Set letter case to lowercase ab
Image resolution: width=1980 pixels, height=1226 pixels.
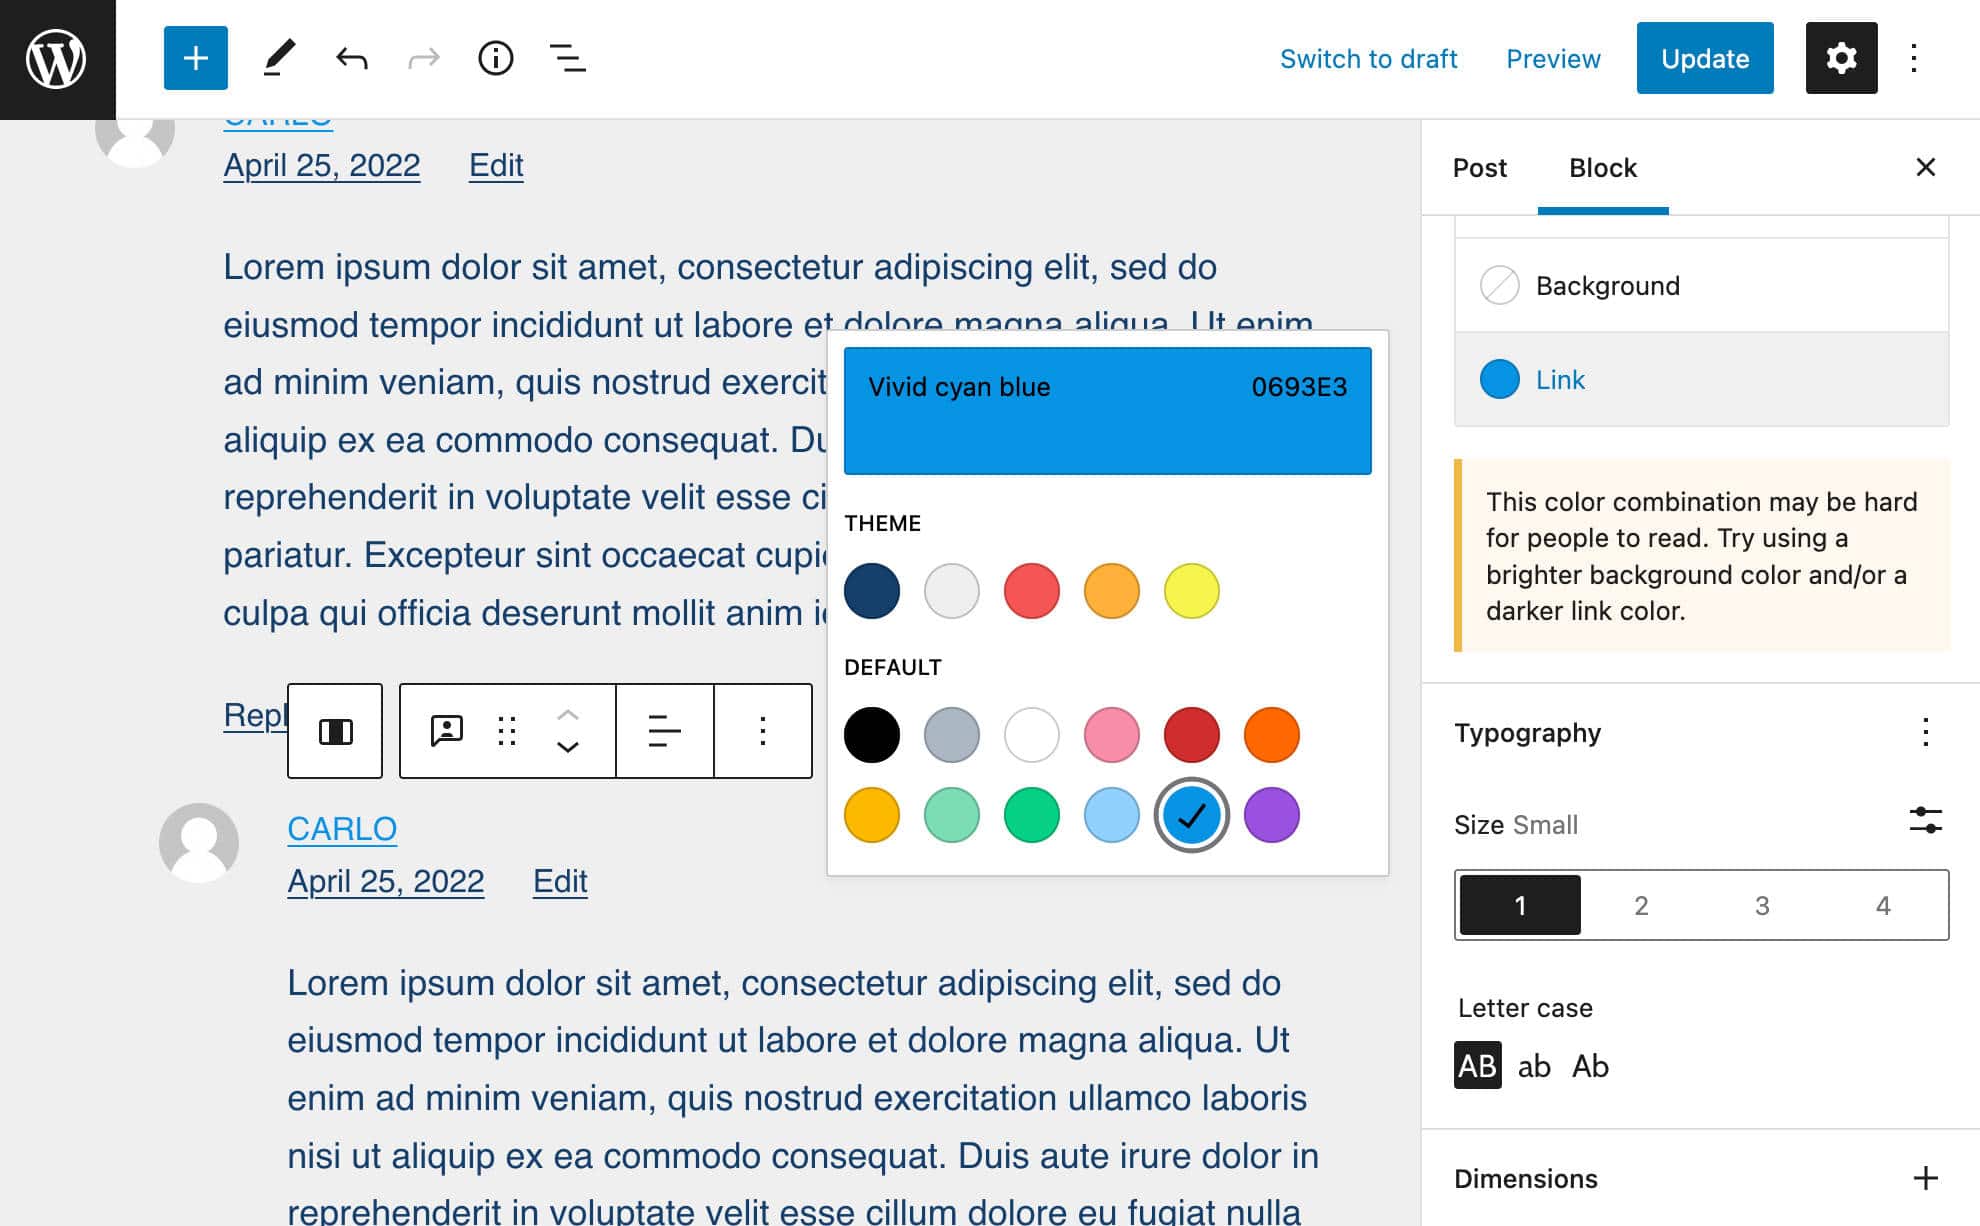tap(1534, 1065)
